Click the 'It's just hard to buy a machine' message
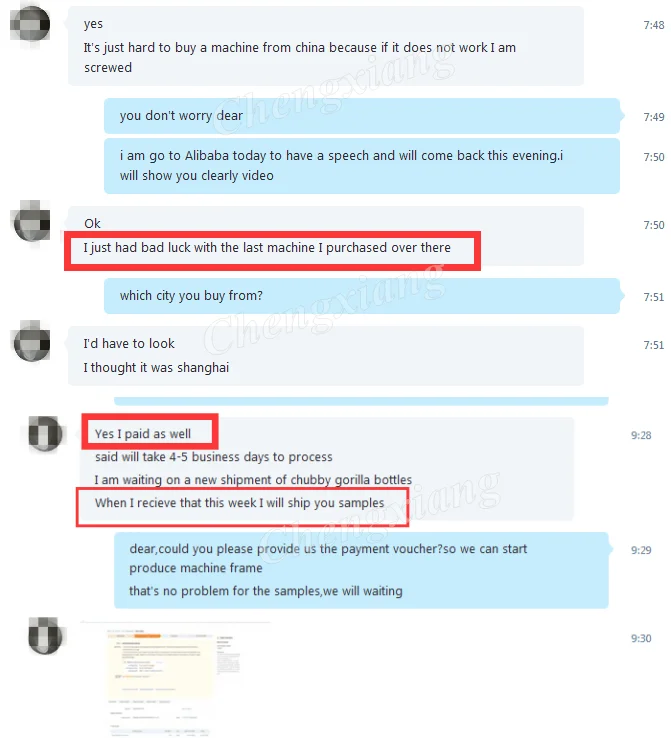This screenshot has width=671, height=738. tap(300, 57)
